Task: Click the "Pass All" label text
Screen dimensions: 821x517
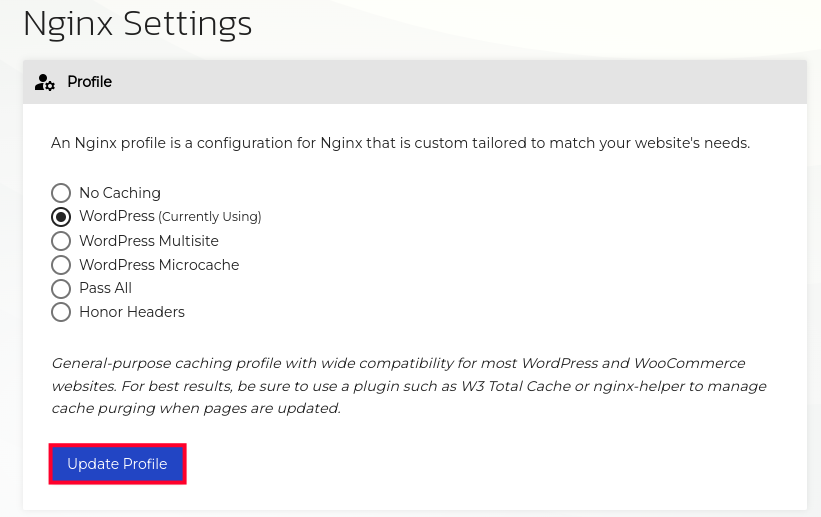Action: 105,288
